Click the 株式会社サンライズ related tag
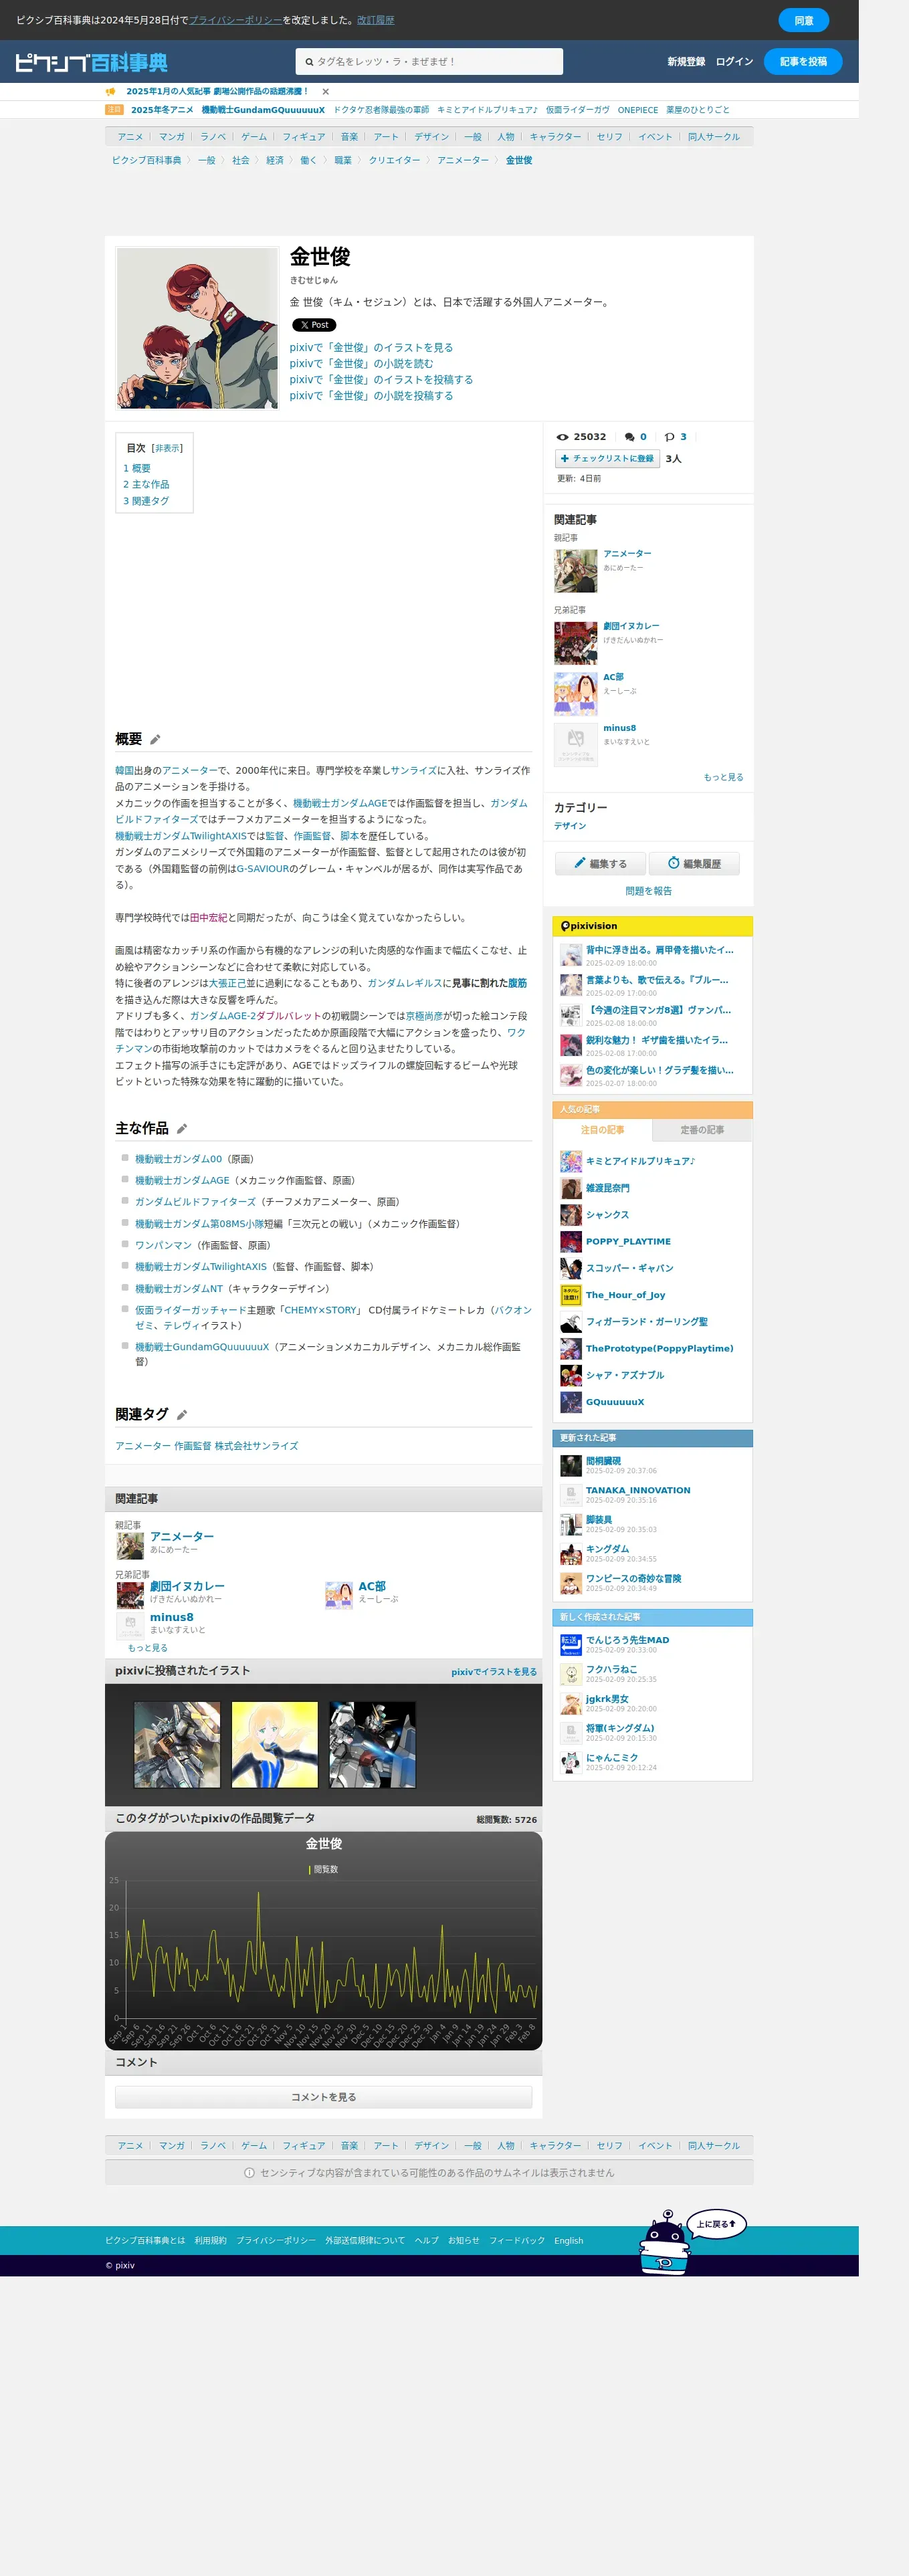The height and width of the screenshot is (2576, 909). pos(256,1446)
